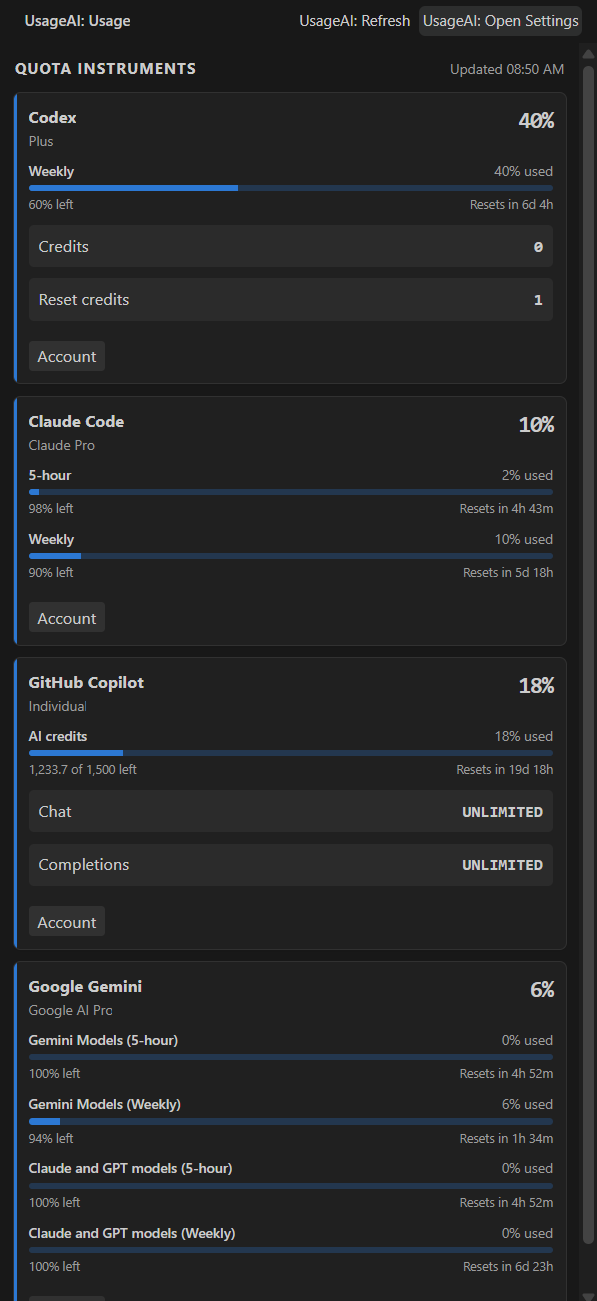Click 'Resets in 1h 34m' text

tap(507, 1138)
